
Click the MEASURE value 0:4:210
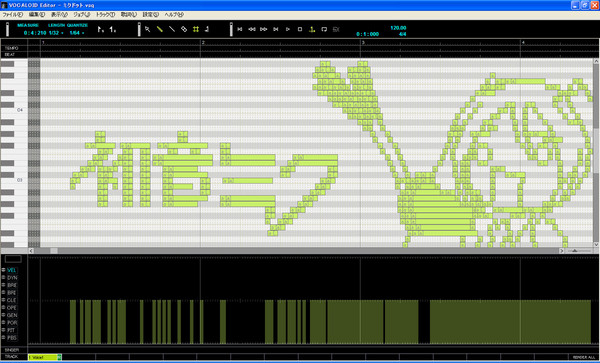(x=35, y=33)
